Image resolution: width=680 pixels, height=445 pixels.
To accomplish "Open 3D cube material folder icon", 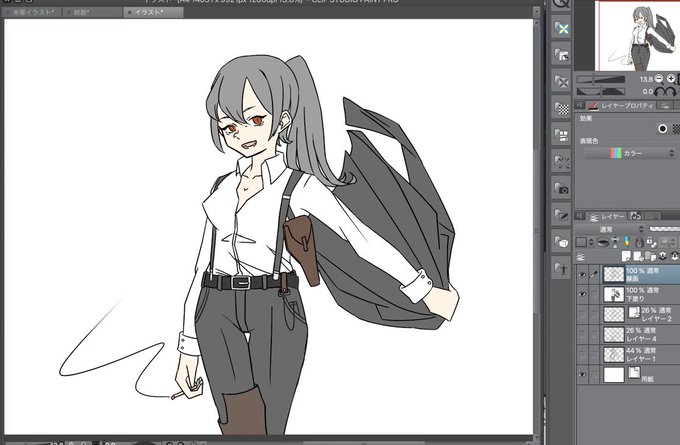I will pyautogui.click(x=562, y=242).
